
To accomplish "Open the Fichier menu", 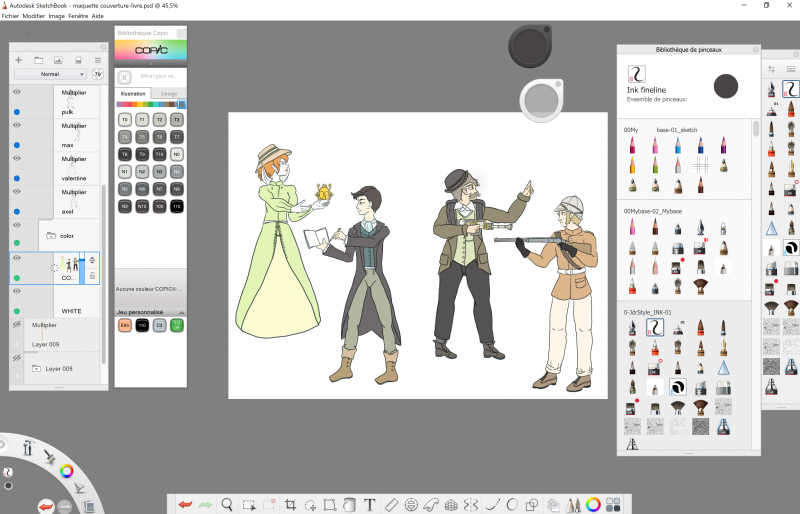I will coord(10,16).
